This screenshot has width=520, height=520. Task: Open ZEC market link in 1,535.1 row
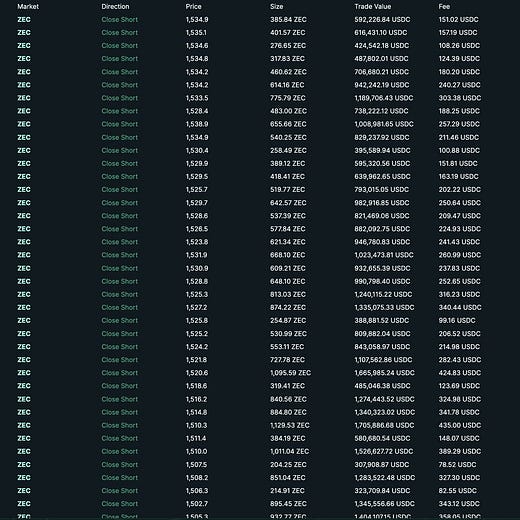pyautogui.click(x=24, y=33)
